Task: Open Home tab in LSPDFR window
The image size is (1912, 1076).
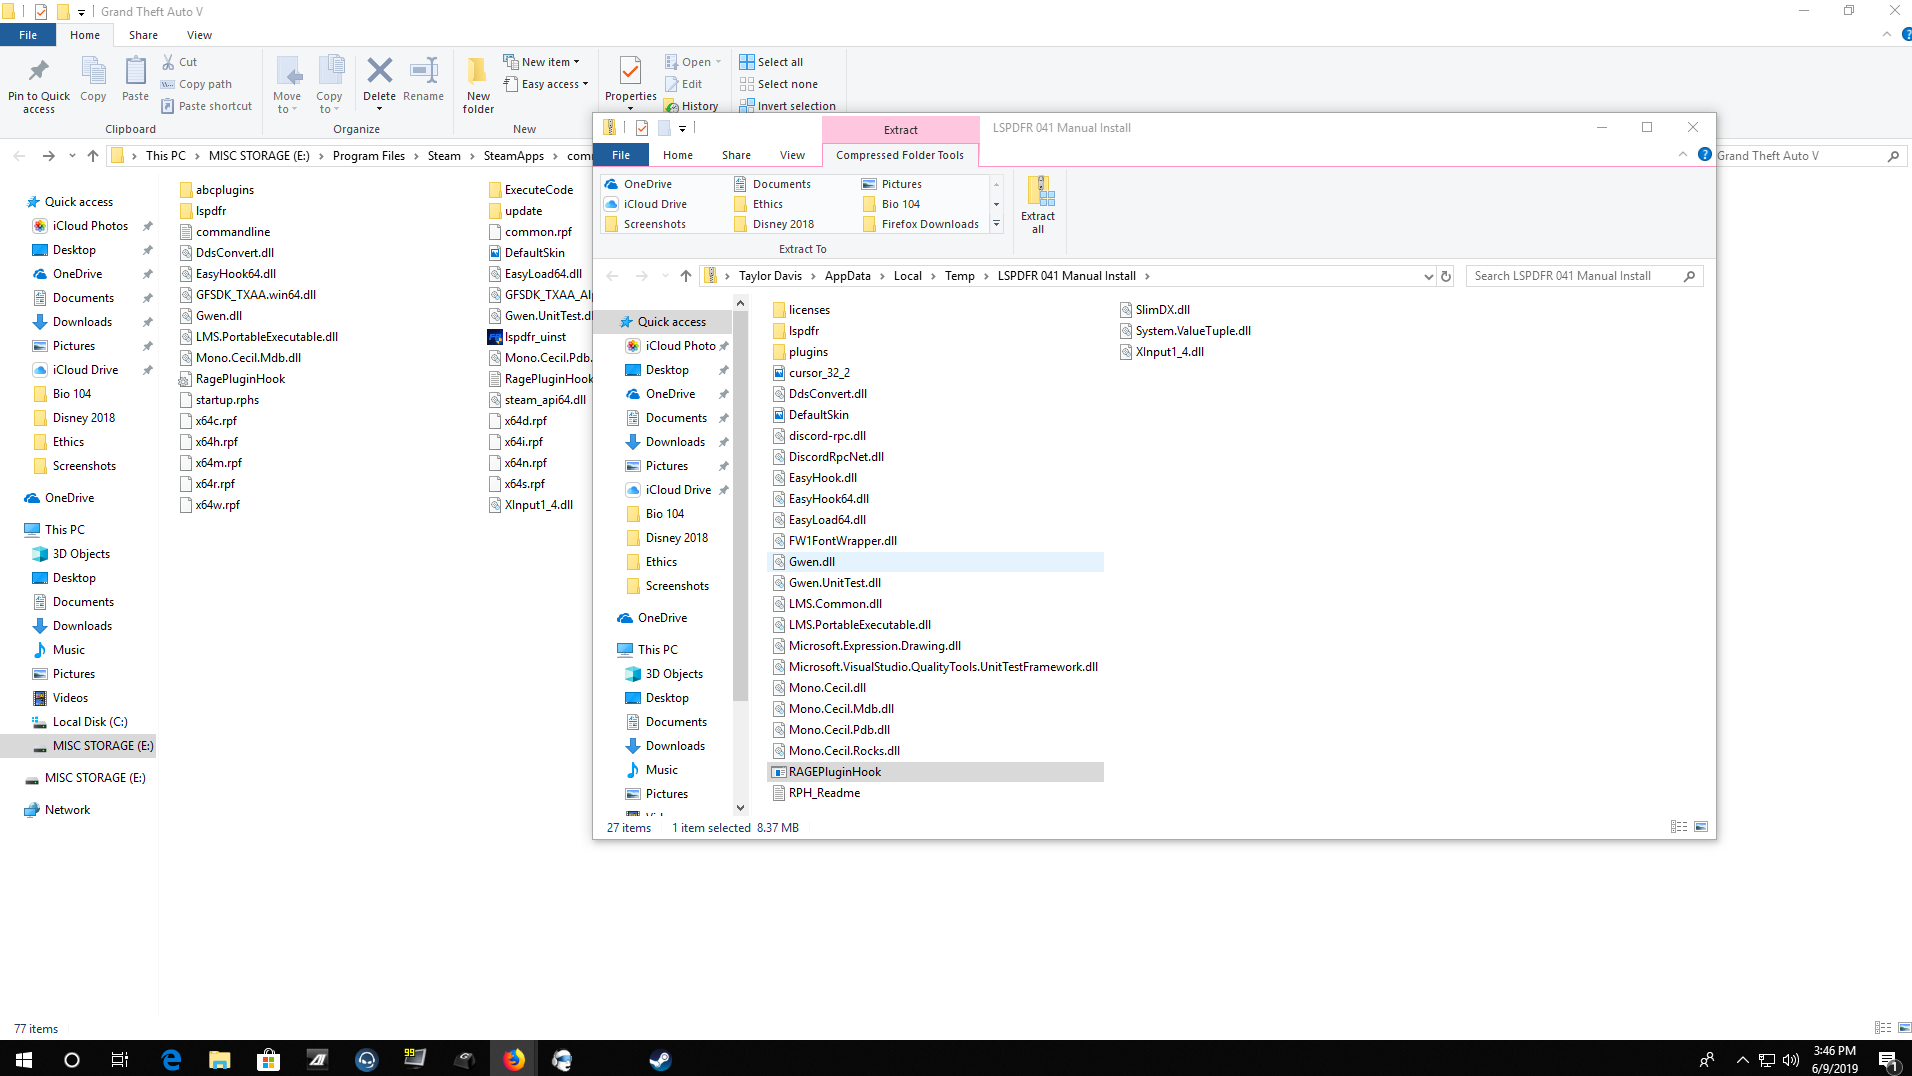Action: coord(677,155)
